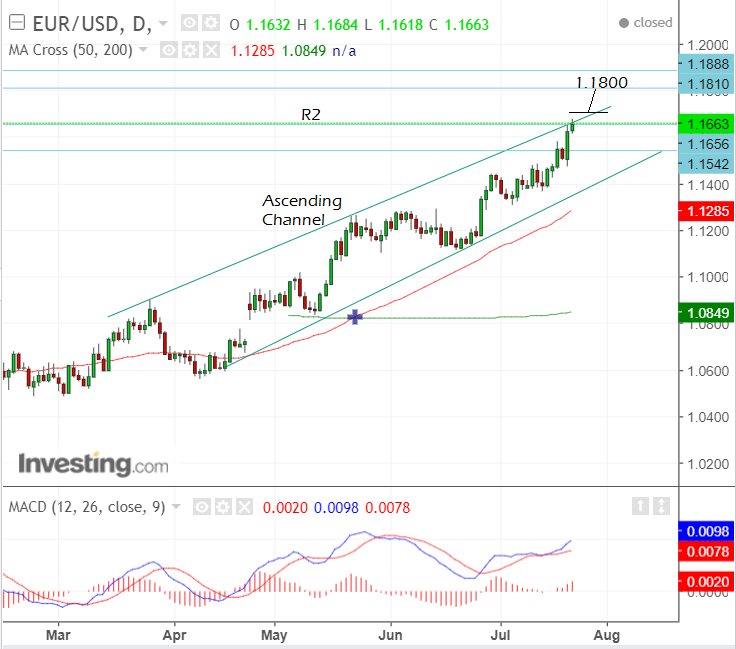Click the blue cross marker on chart
The image size is (736, 649).
coord(354,317)
